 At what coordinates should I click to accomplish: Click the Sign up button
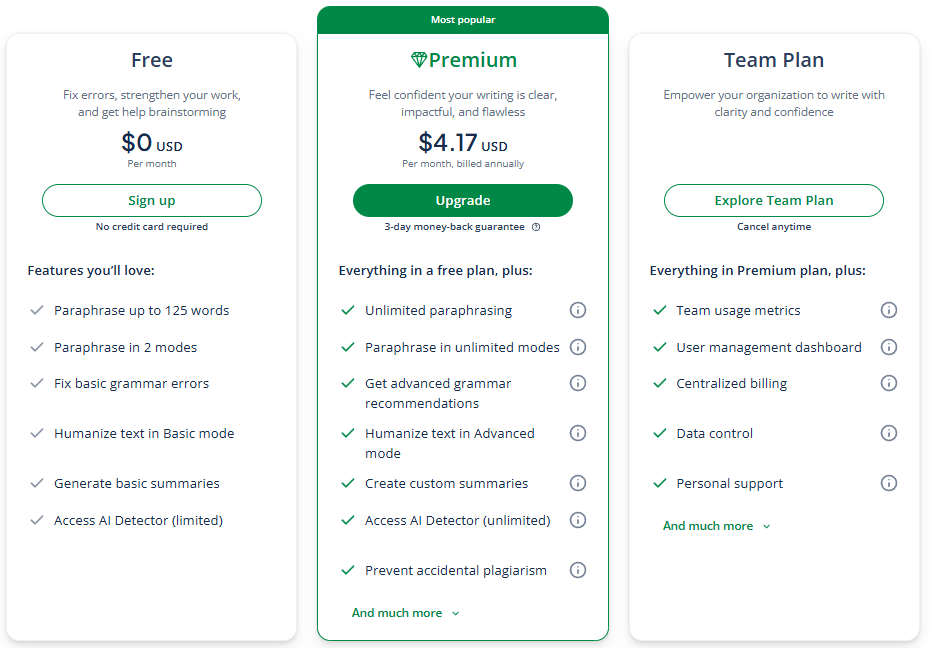[x=152, y=200]
